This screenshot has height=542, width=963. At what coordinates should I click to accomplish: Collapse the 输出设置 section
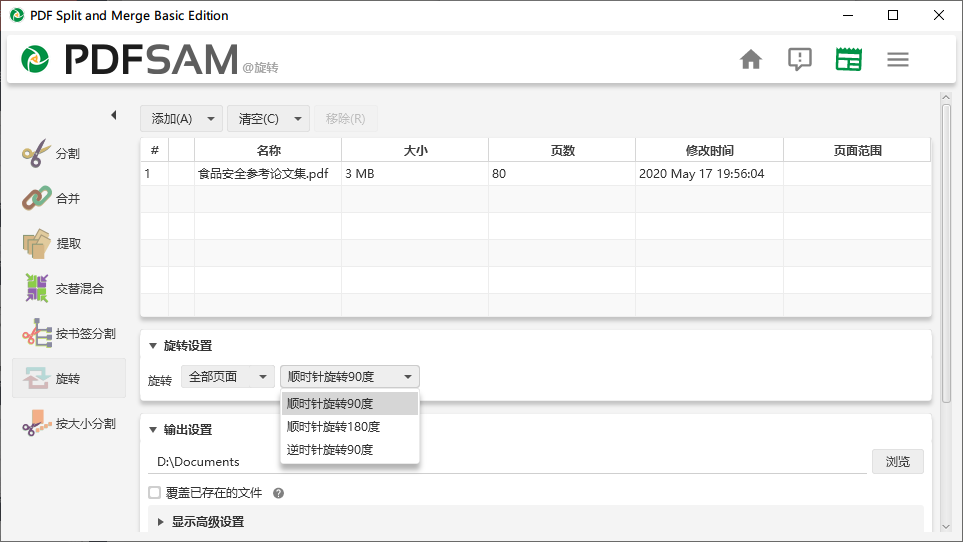coord(153,430)
